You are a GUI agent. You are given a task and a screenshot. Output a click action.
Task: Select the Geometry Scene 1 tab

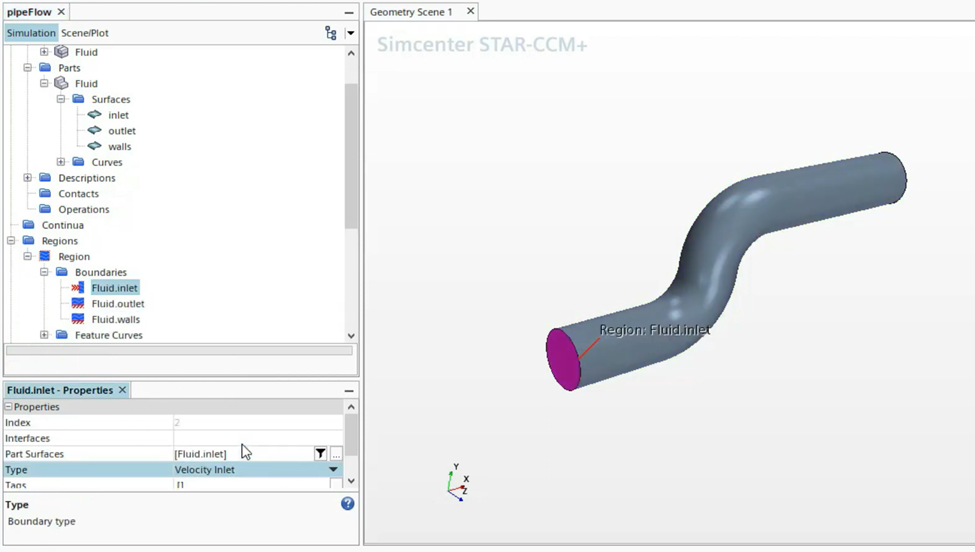411,12
